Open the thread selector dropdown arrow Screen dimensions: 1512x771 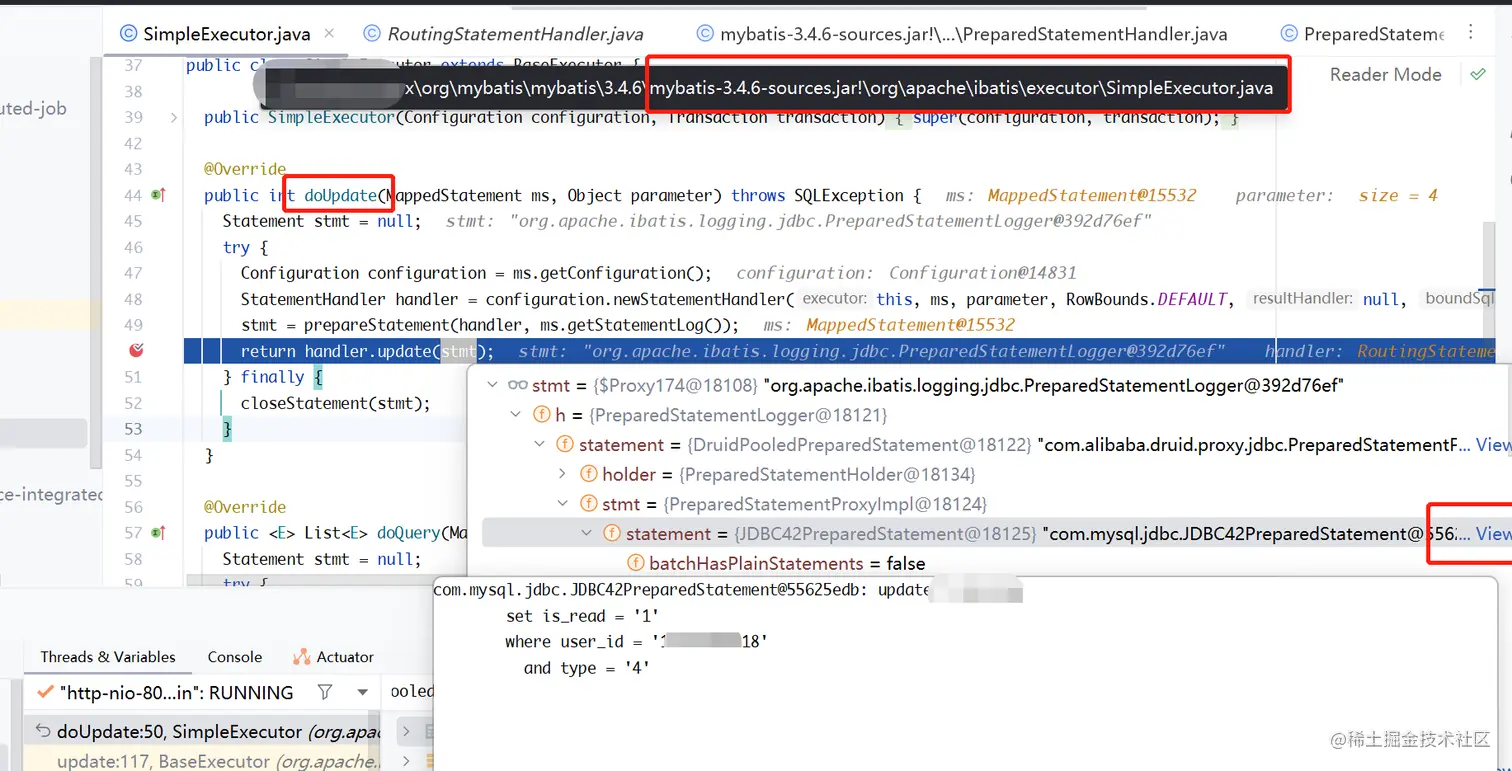pos(362,692)
